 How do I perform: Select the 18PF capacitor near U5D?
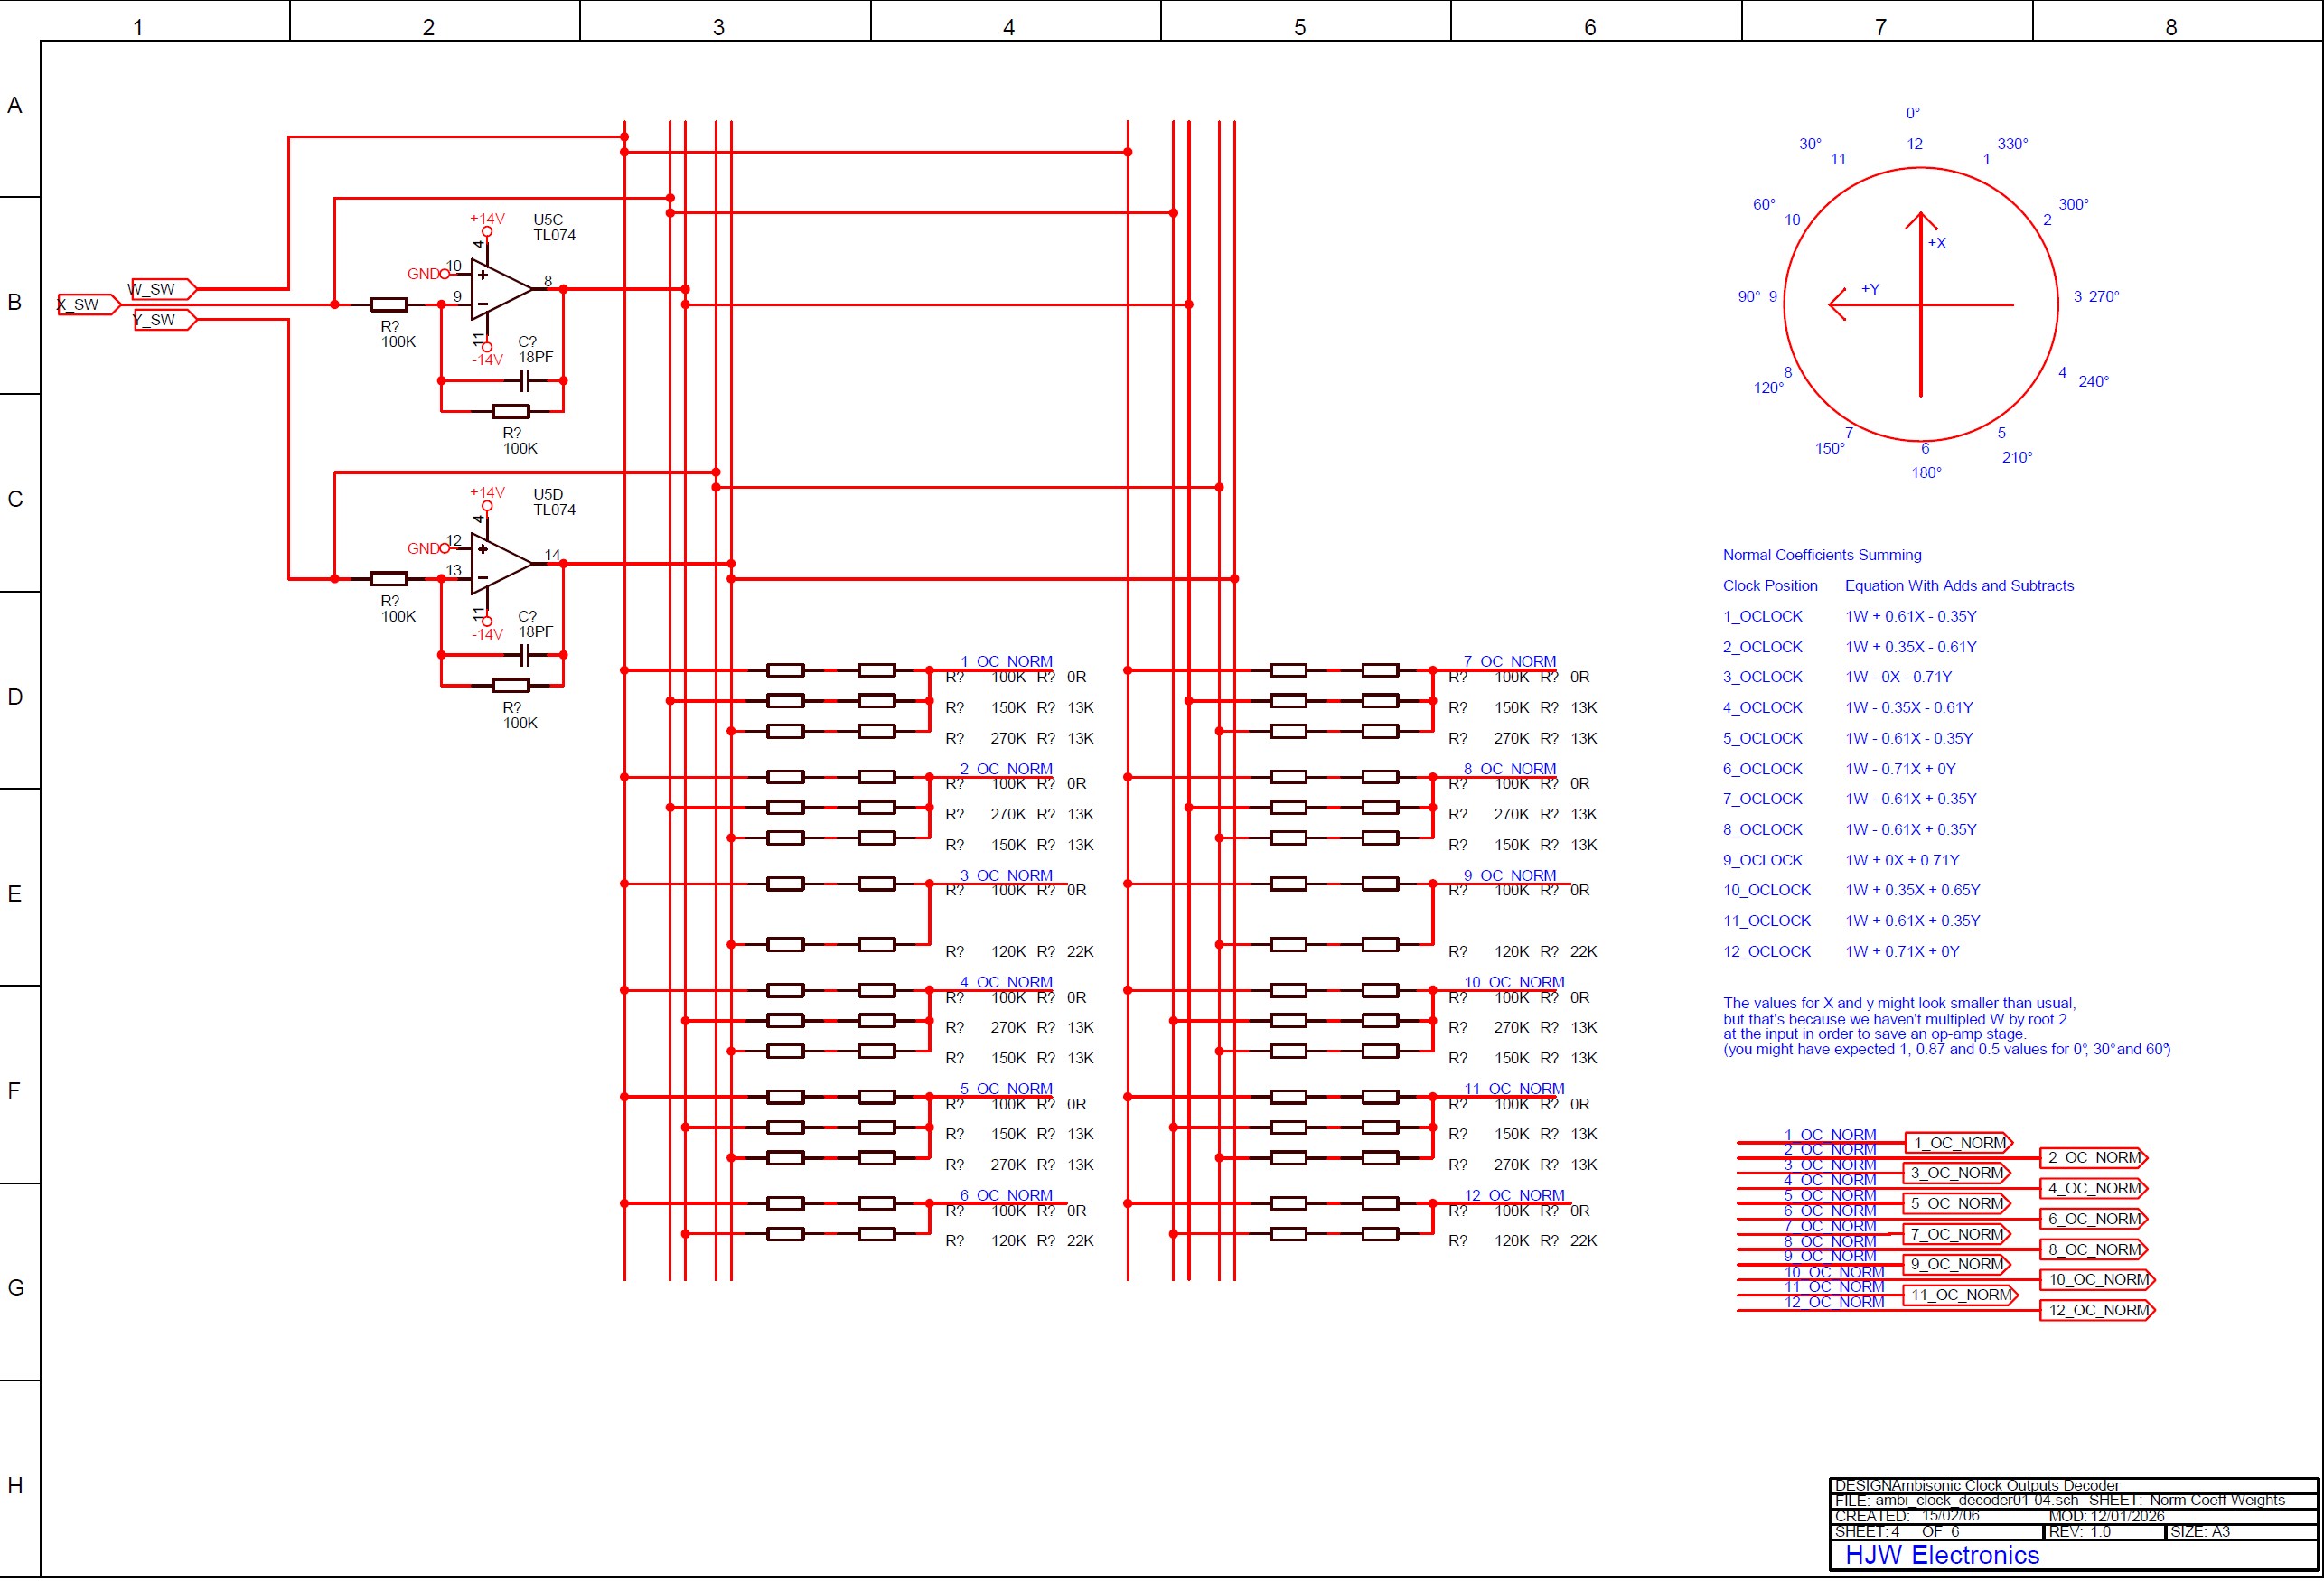pyautogui.click(x=525, y=656)
